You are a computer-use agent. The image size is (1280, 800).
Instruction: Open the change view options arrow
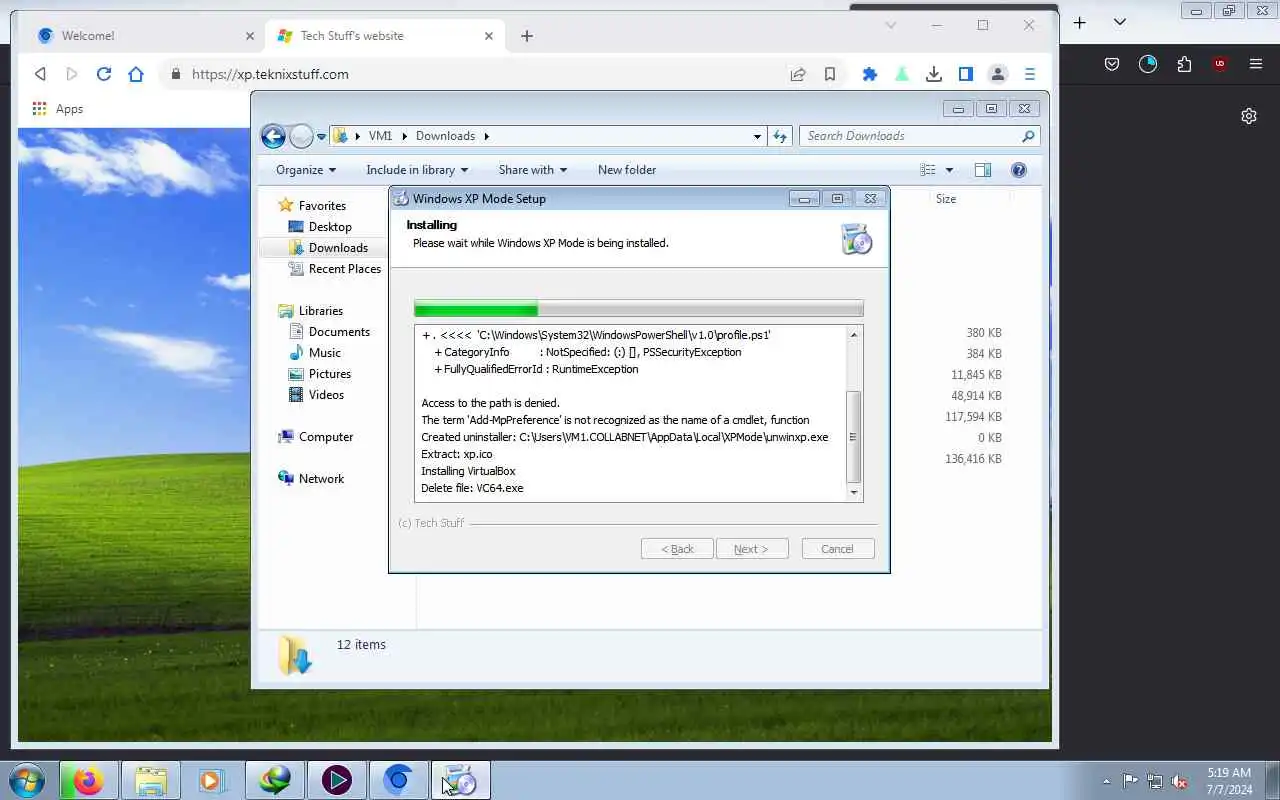pos(949,170)
